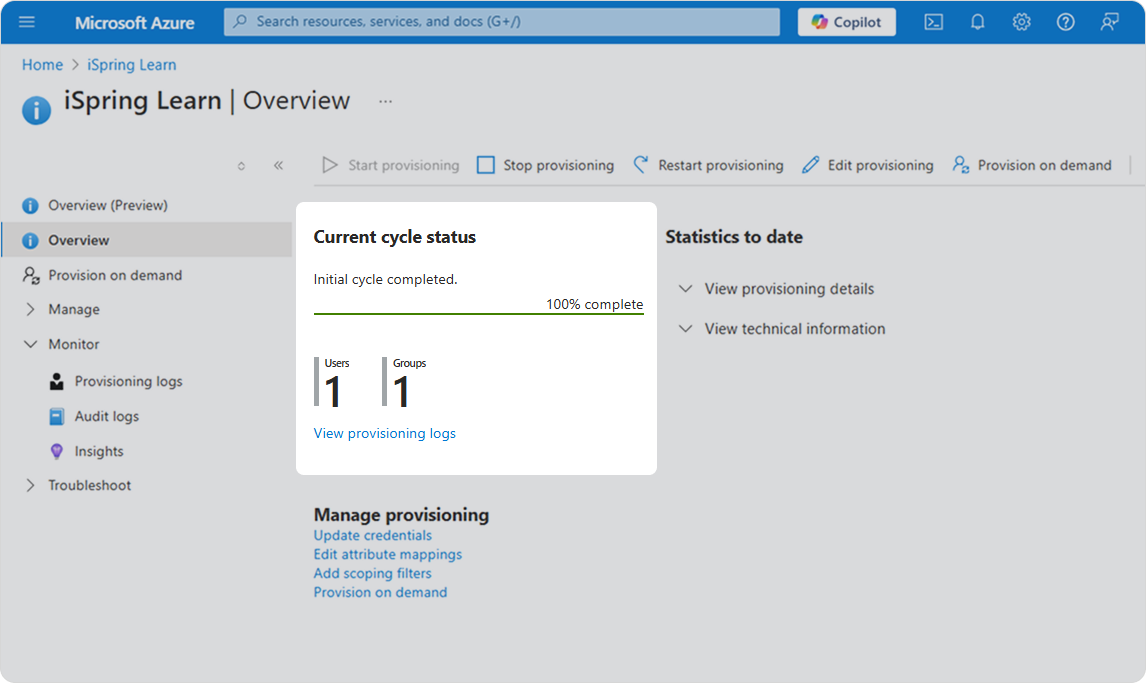Image resolution: width=1146 pixels, height=683 pixels.
Task: Open the feedback icon in header
Action: coord(1109,22)
